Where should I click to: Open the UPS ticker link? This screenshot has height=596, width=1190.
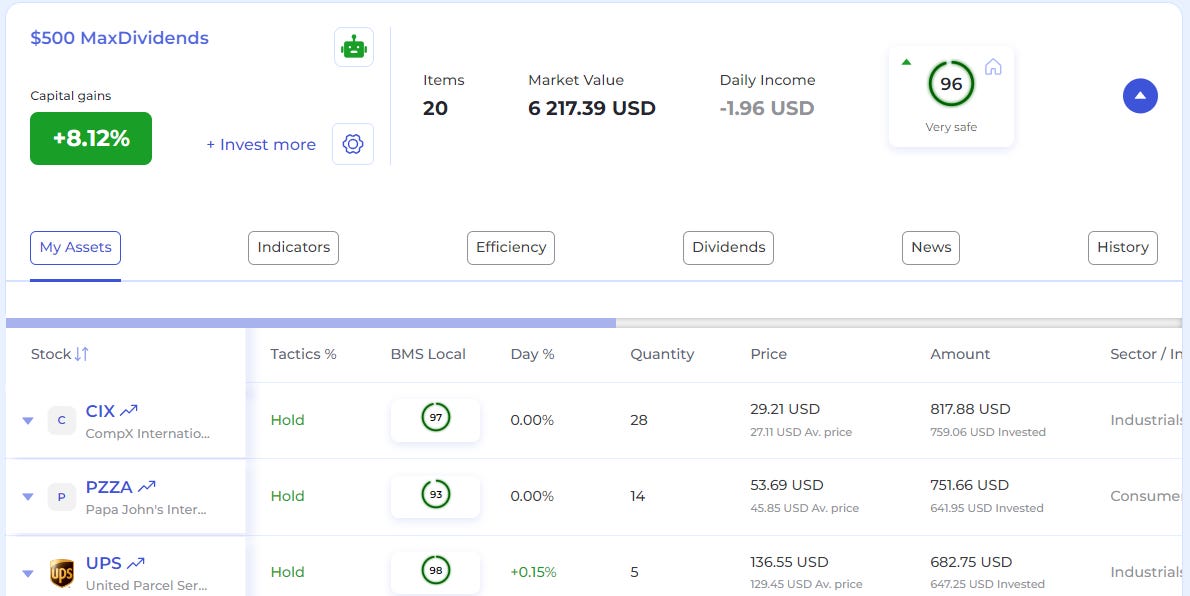[x=104, y=563]
